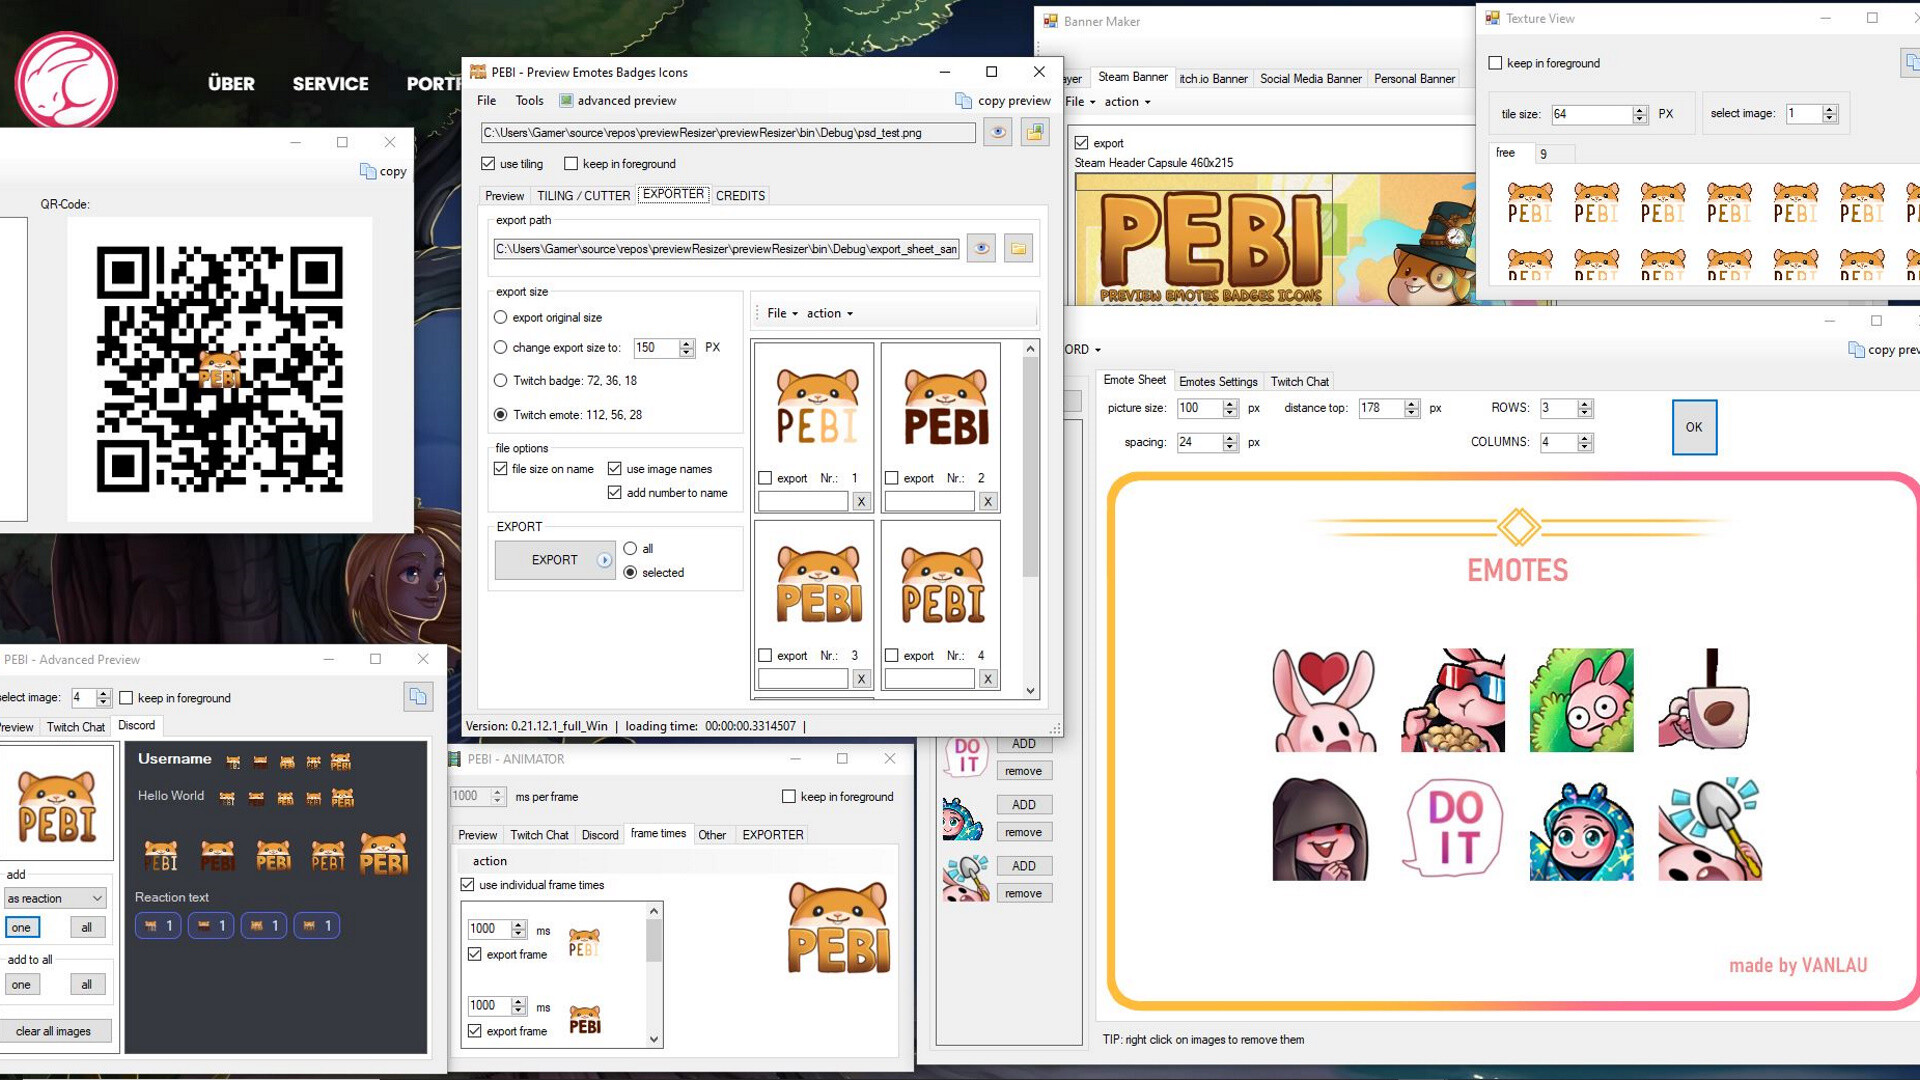This screenshot has height=1080, width=1920.
Task: Uncheck the use tiling checkbox
Action: tap(489, 163)
